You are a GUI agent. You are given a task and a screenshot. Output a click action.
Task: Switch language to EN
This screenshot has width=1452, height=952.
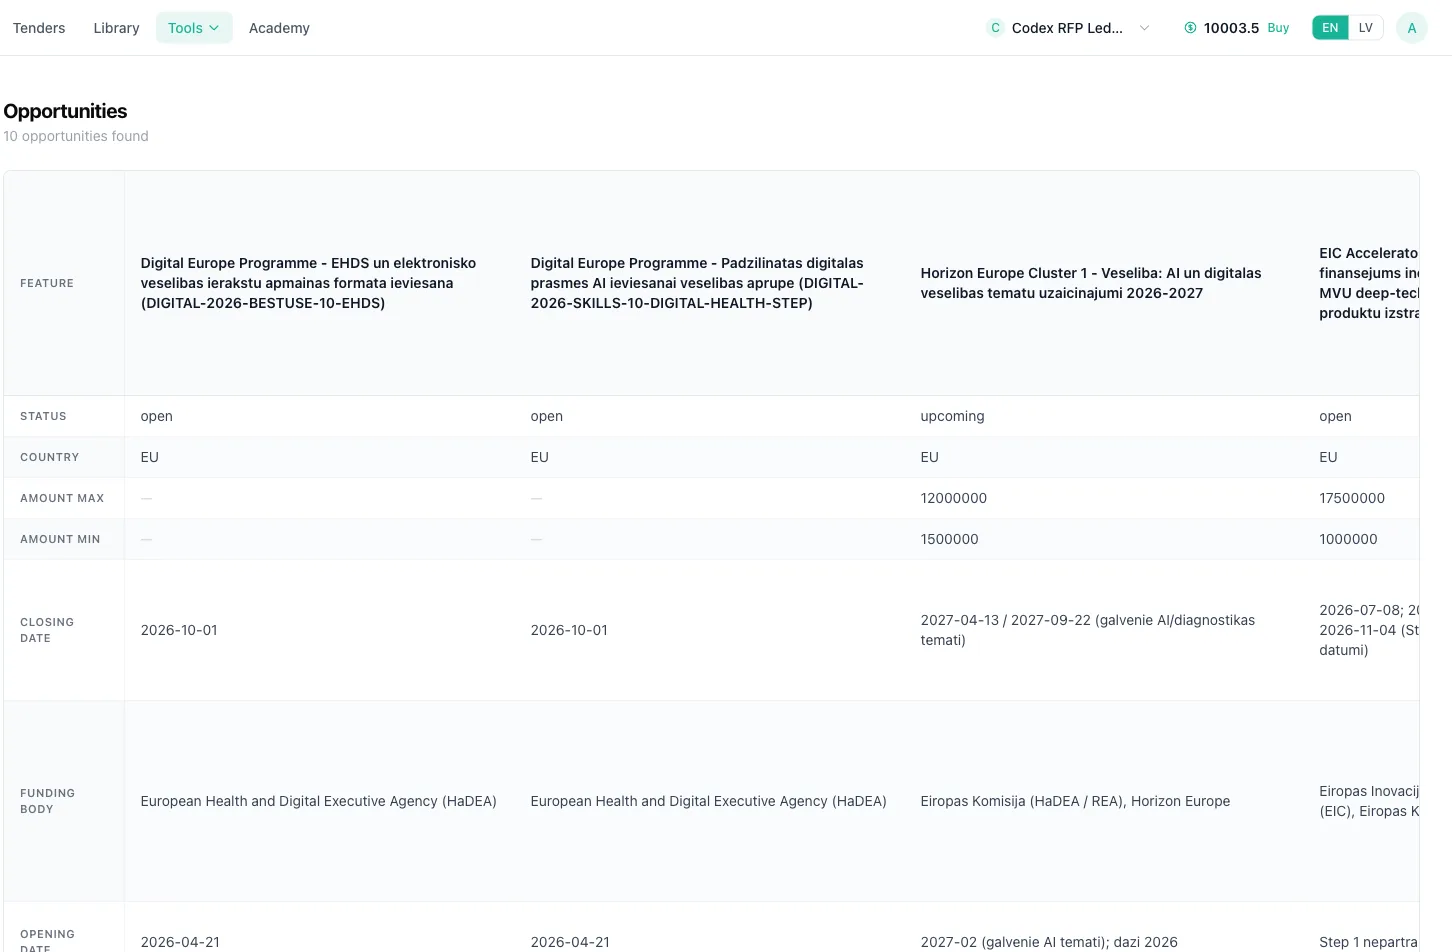pos(1330,28)
